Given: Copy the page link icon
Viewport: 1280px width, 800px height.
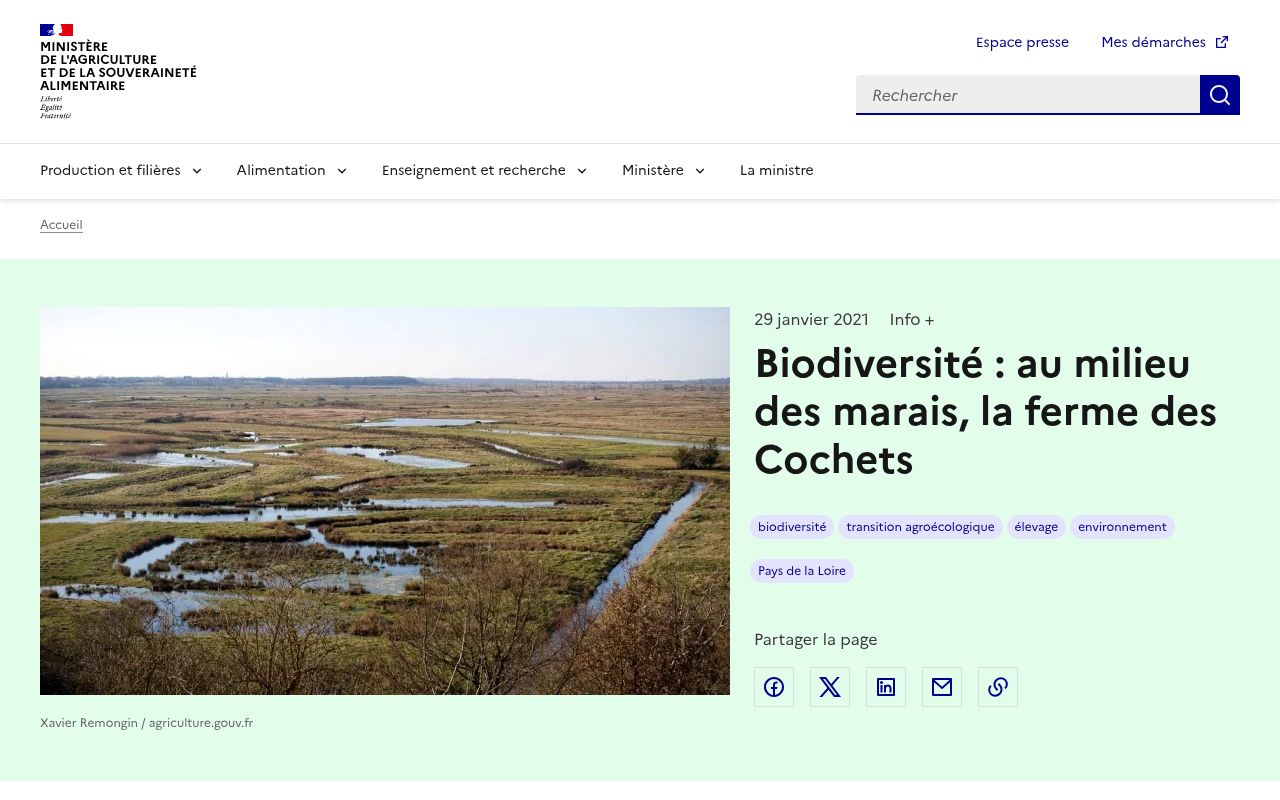Looking at the screenshot, I should [x=998, y=687].
